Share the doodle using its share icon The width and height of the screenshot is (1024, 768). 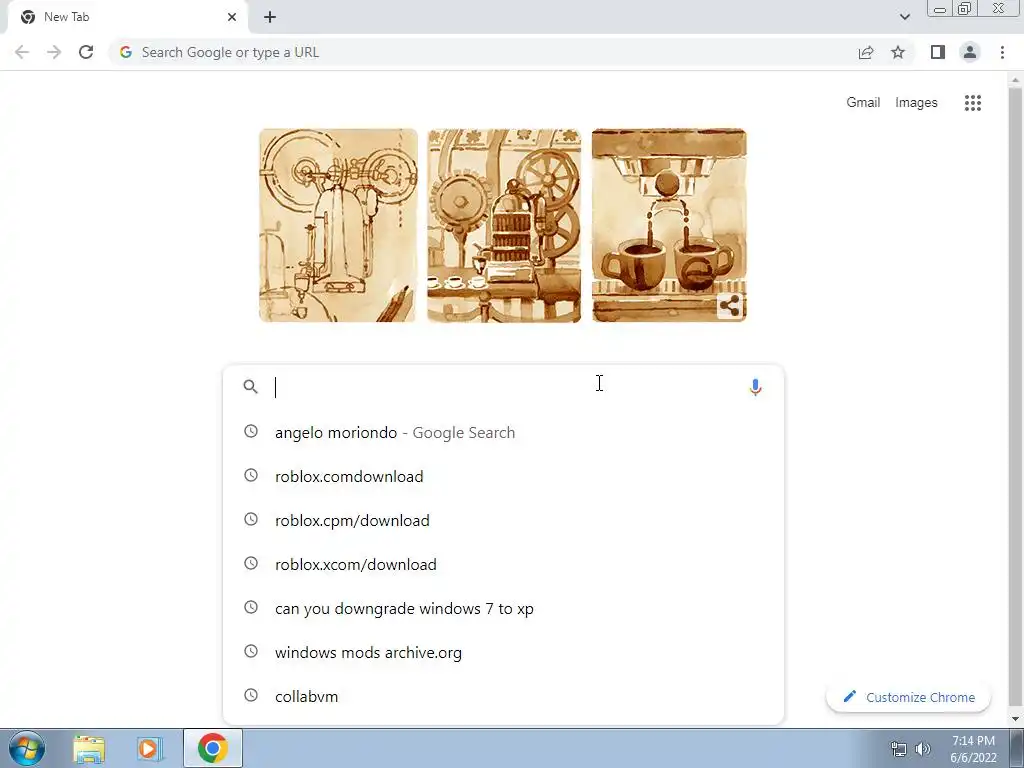(x=730, y=306)
